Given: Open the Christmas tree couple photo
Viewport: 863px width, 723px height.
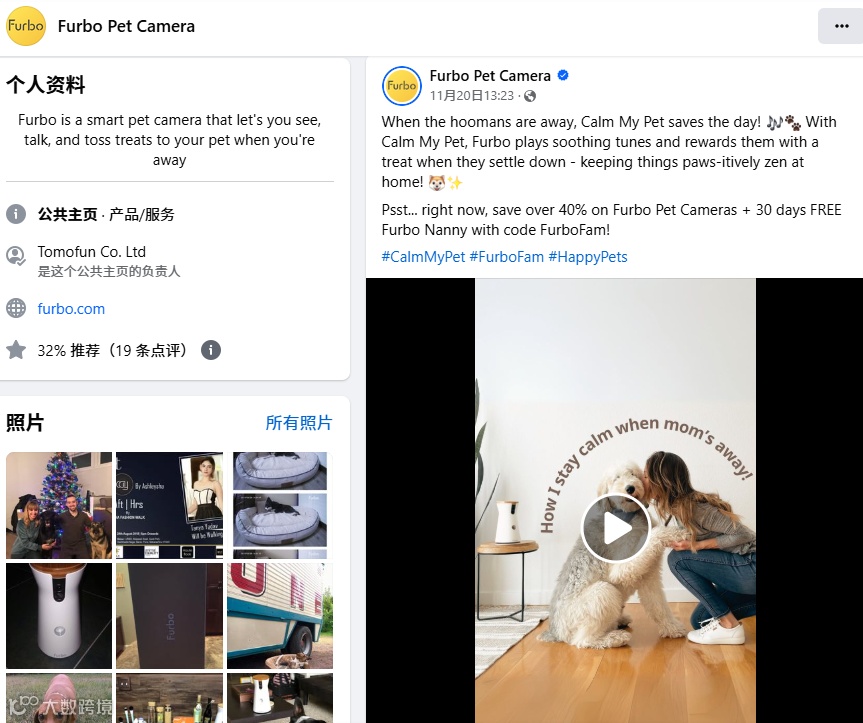Looking at the screenshot, I should click(x=59, y=505).
